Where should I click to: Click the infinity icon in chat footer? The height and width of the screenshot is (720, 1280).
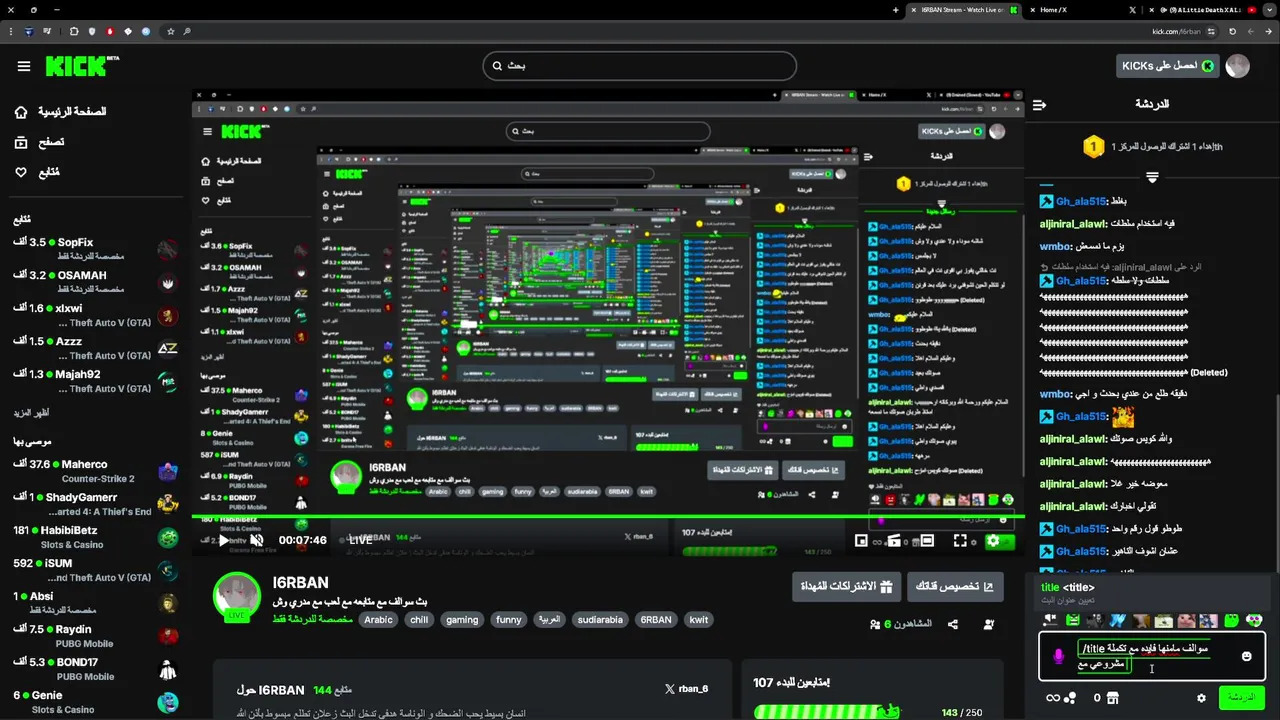coord(1053,698)
